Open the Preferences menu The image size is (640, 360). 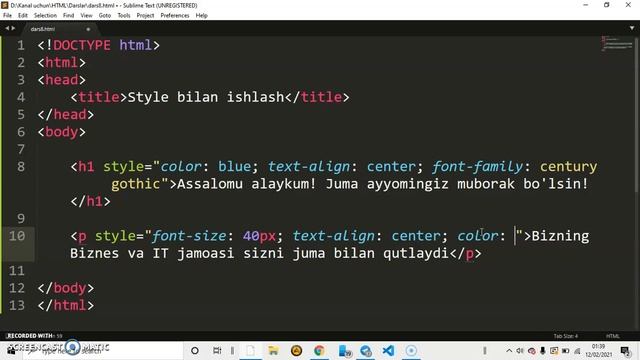(x=175, y=16)
